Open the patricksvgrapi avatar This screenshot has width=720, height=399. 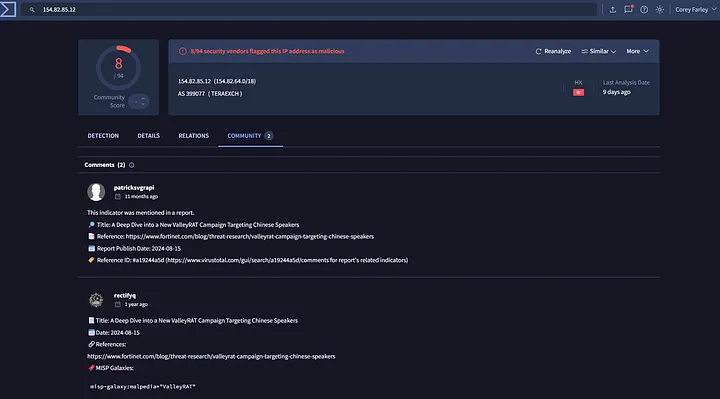click(96, 192)
